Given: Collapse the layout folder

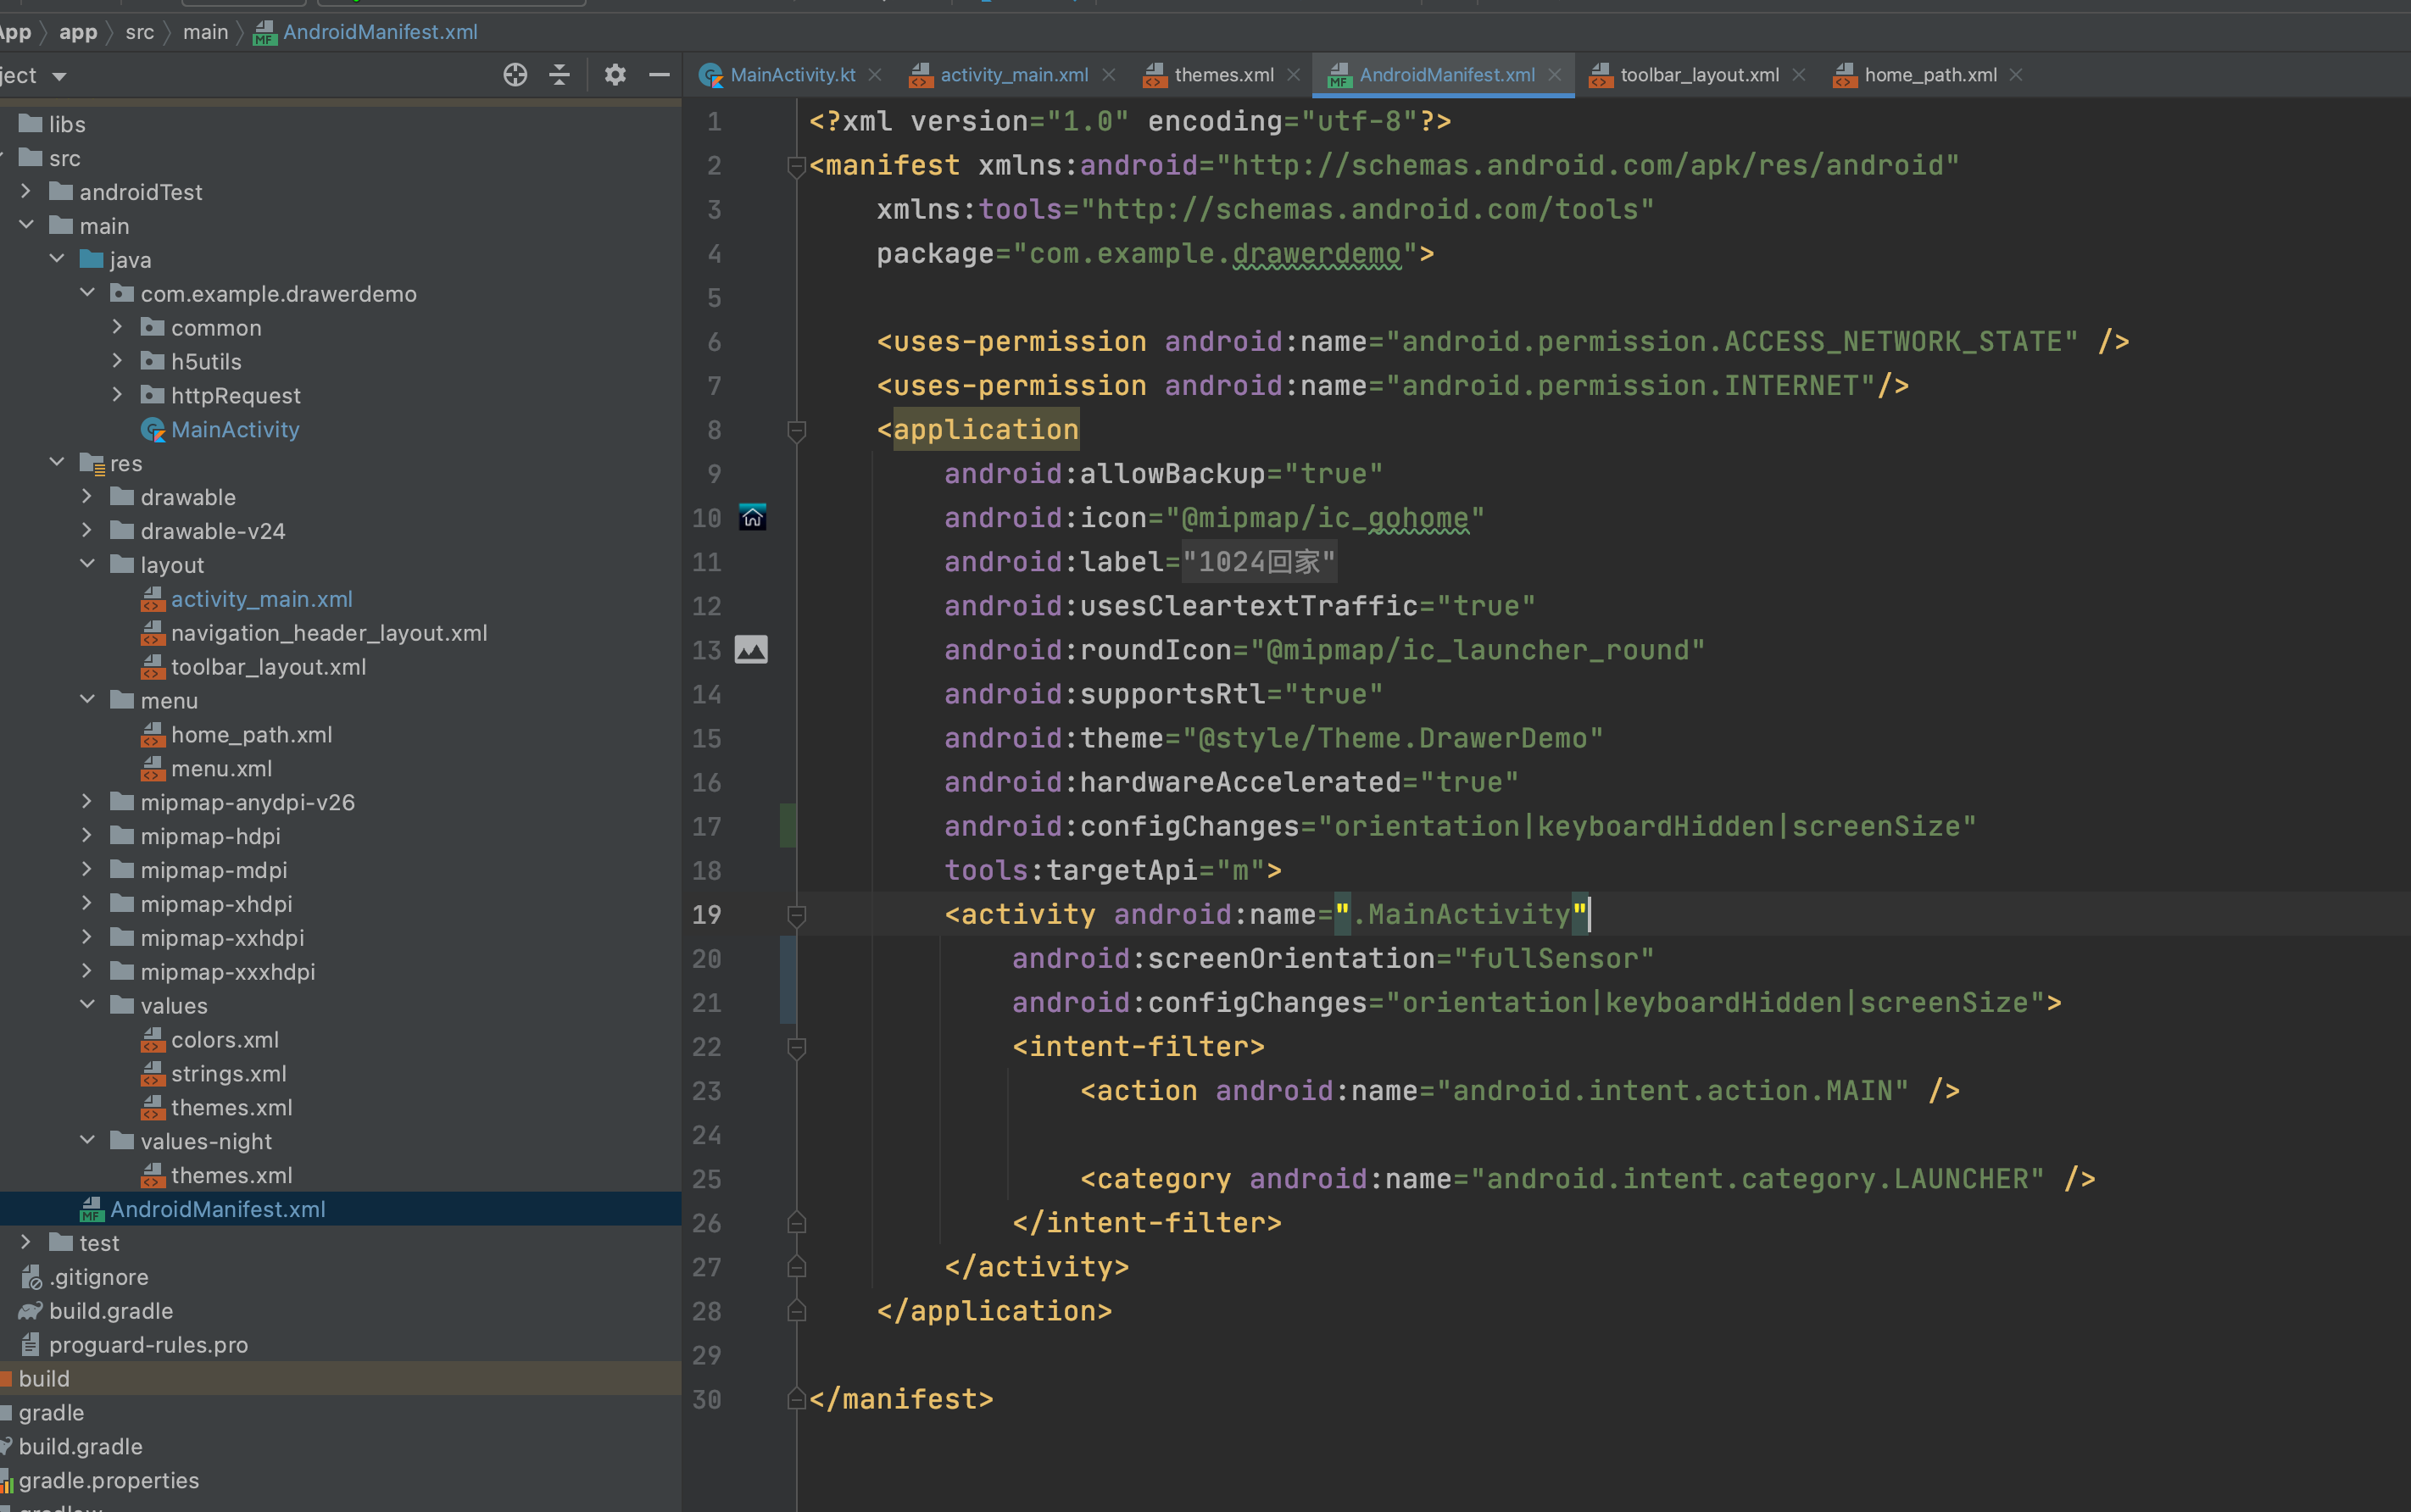Looking at the screenshot, I should tap(88, 564).
